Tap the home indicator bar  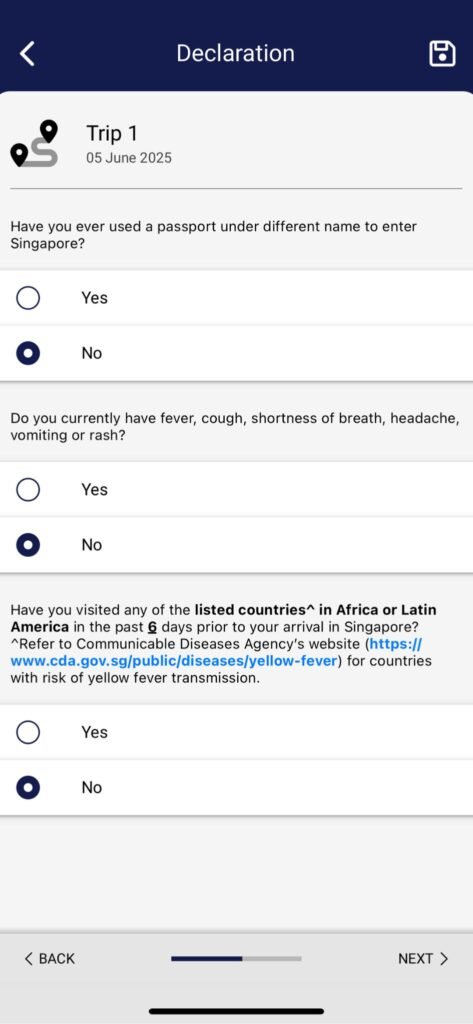(x=236, y=1012)
